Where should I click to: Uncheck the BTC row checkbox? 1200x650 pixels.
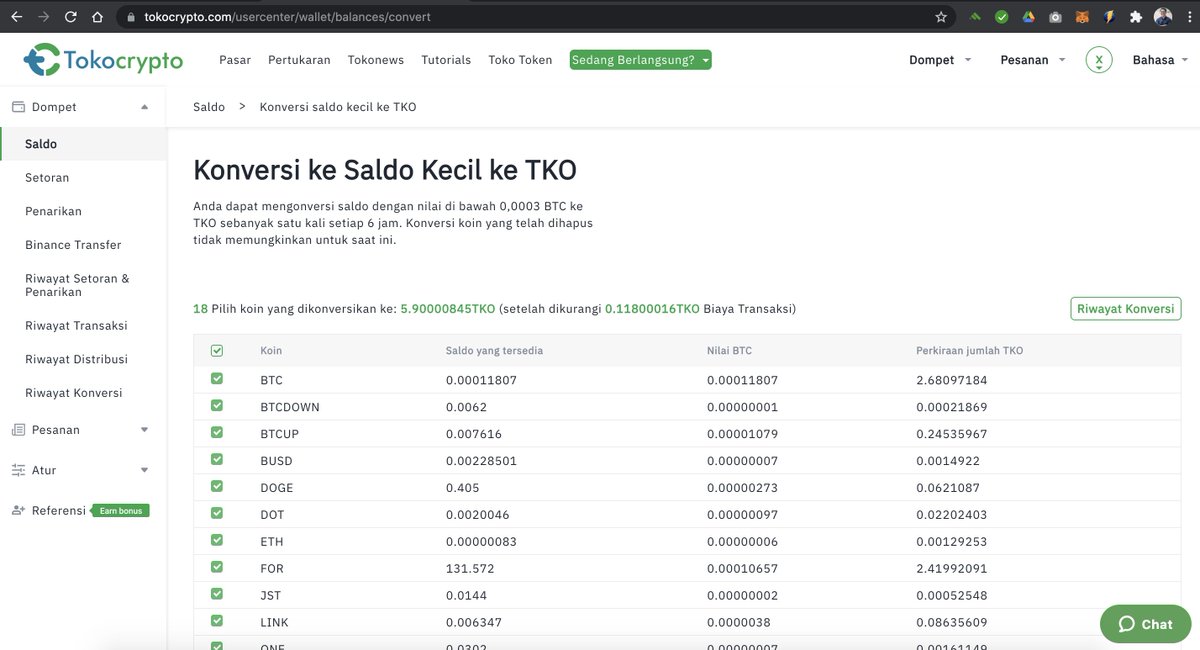(217, 379)
